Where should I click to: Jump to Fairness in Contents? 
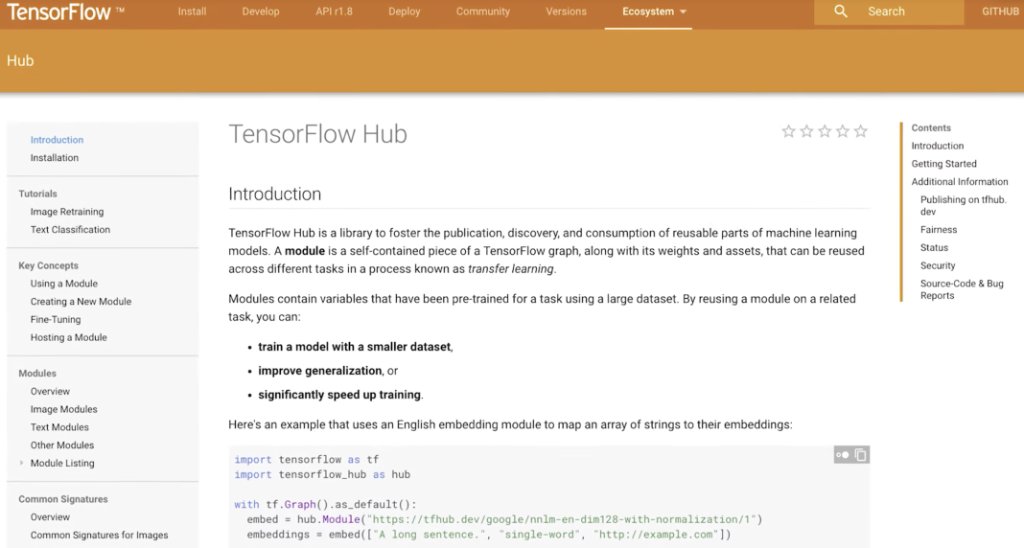(x=938, y=229)
